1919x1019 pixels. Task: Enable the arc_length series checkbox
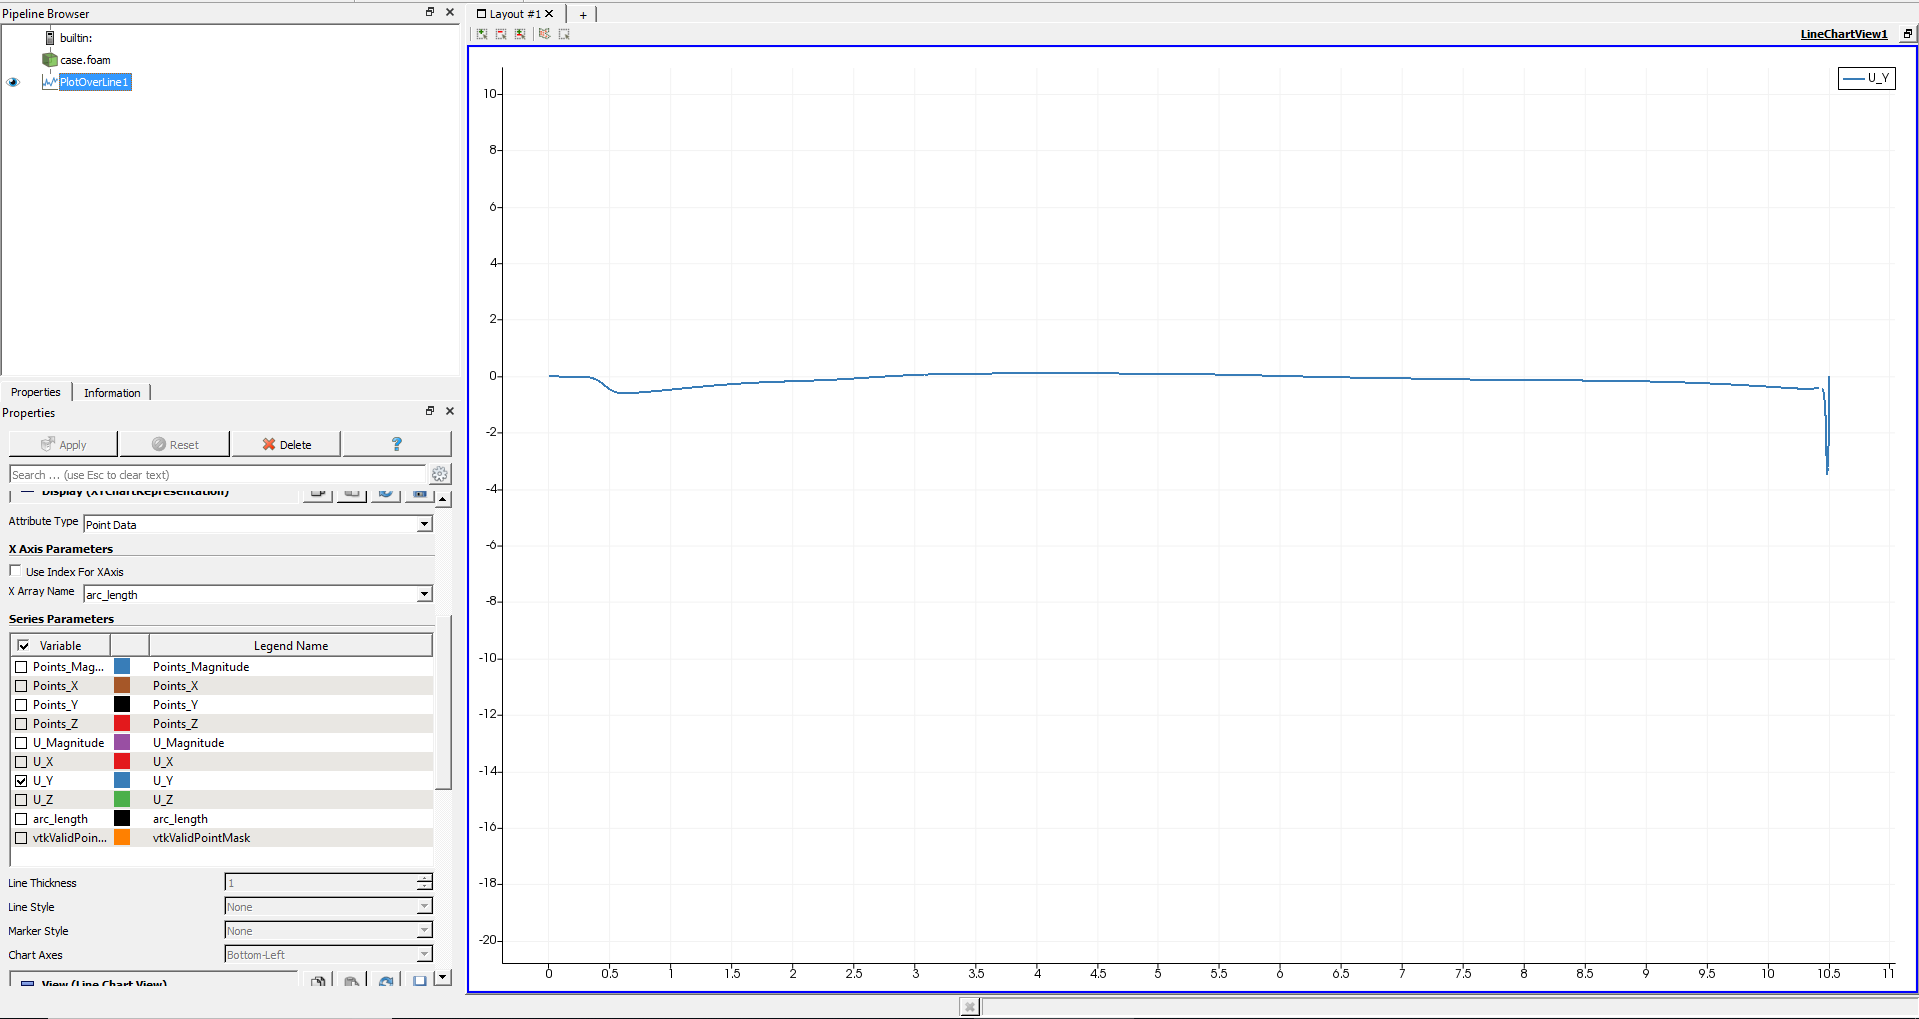pos(21,819)
